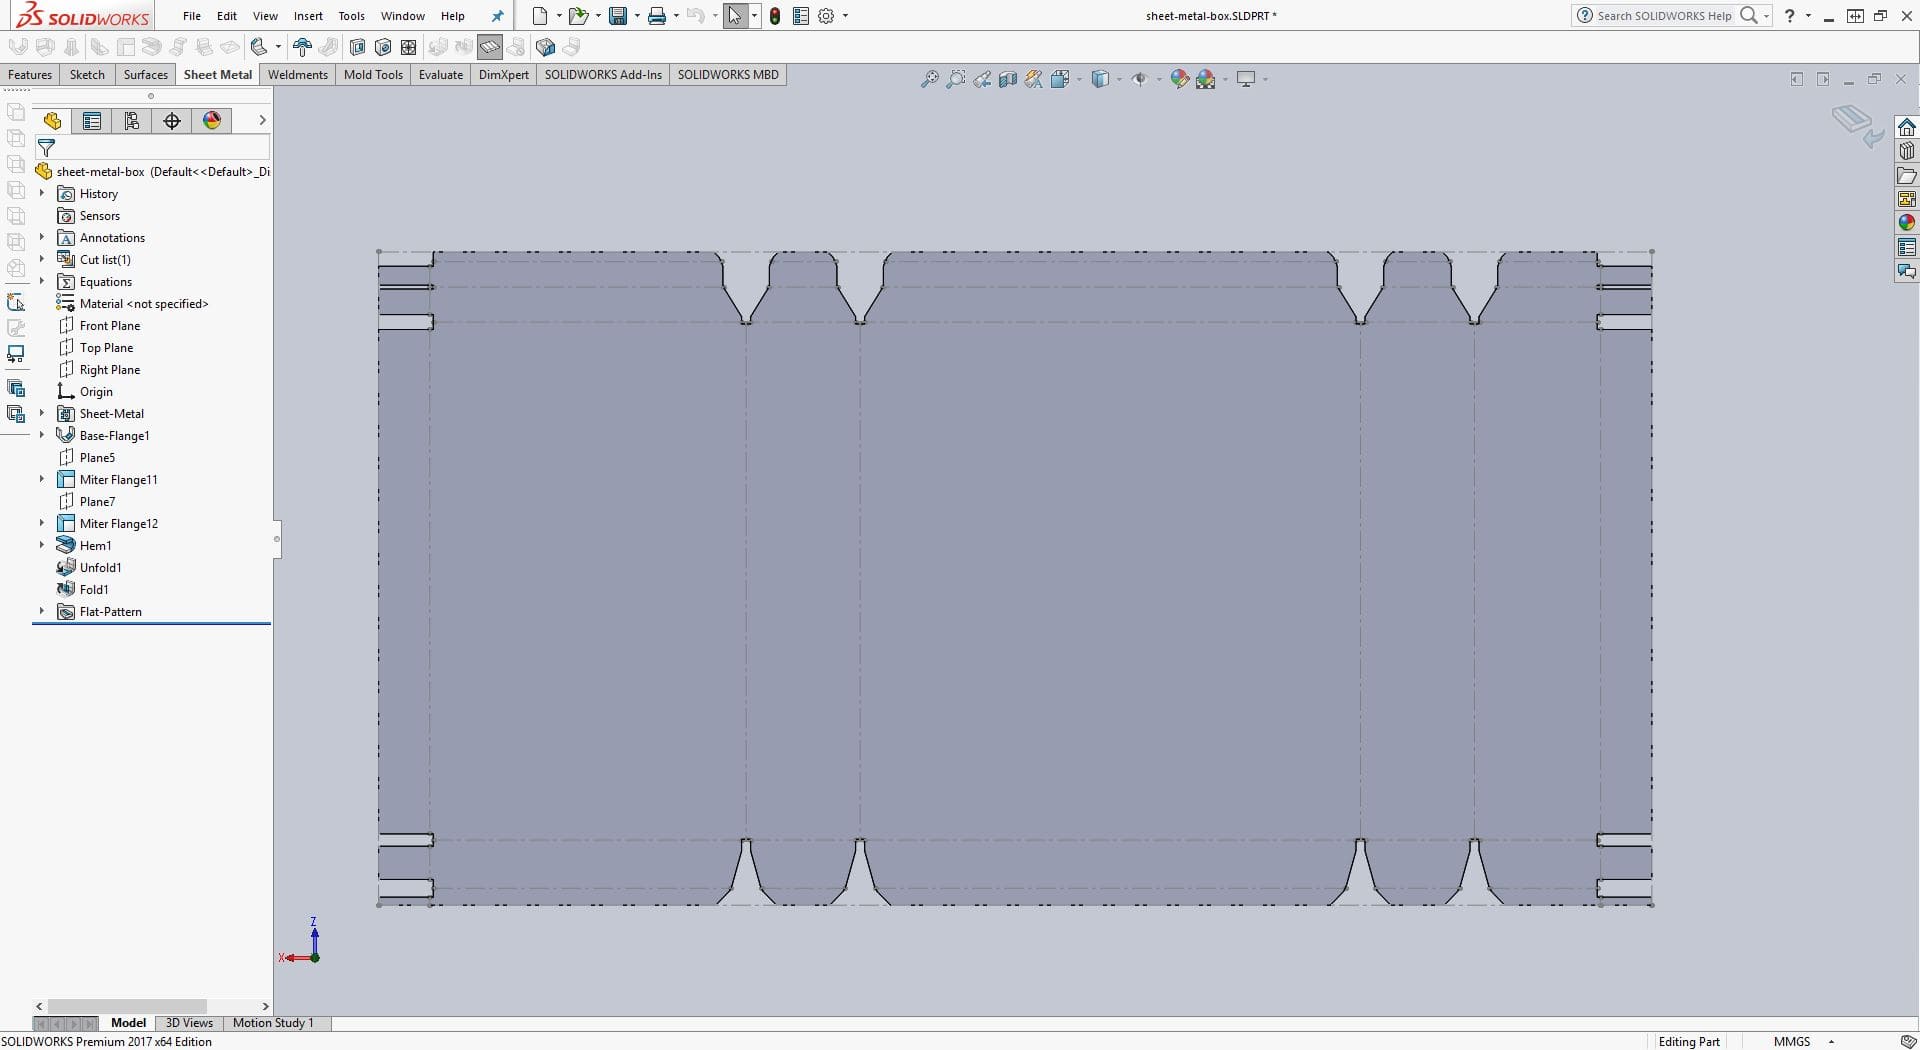Expand the Hem1 feature

point(41,545)
